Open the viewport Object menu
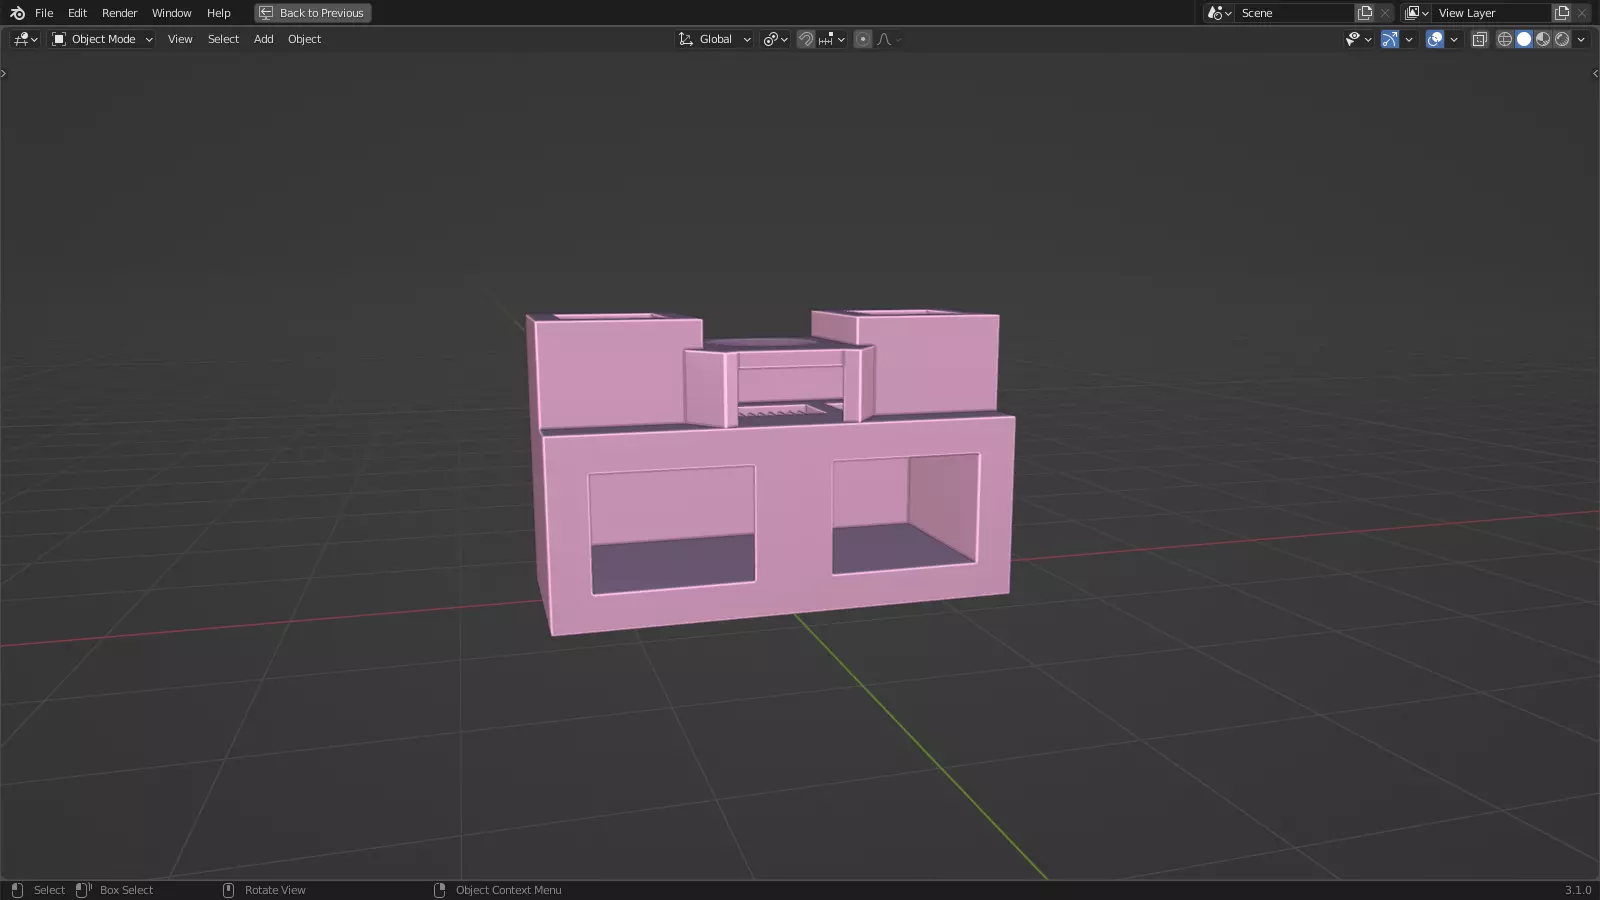Image resolution: width=1600 pixels, height=900 pixels. coord(304,39)
